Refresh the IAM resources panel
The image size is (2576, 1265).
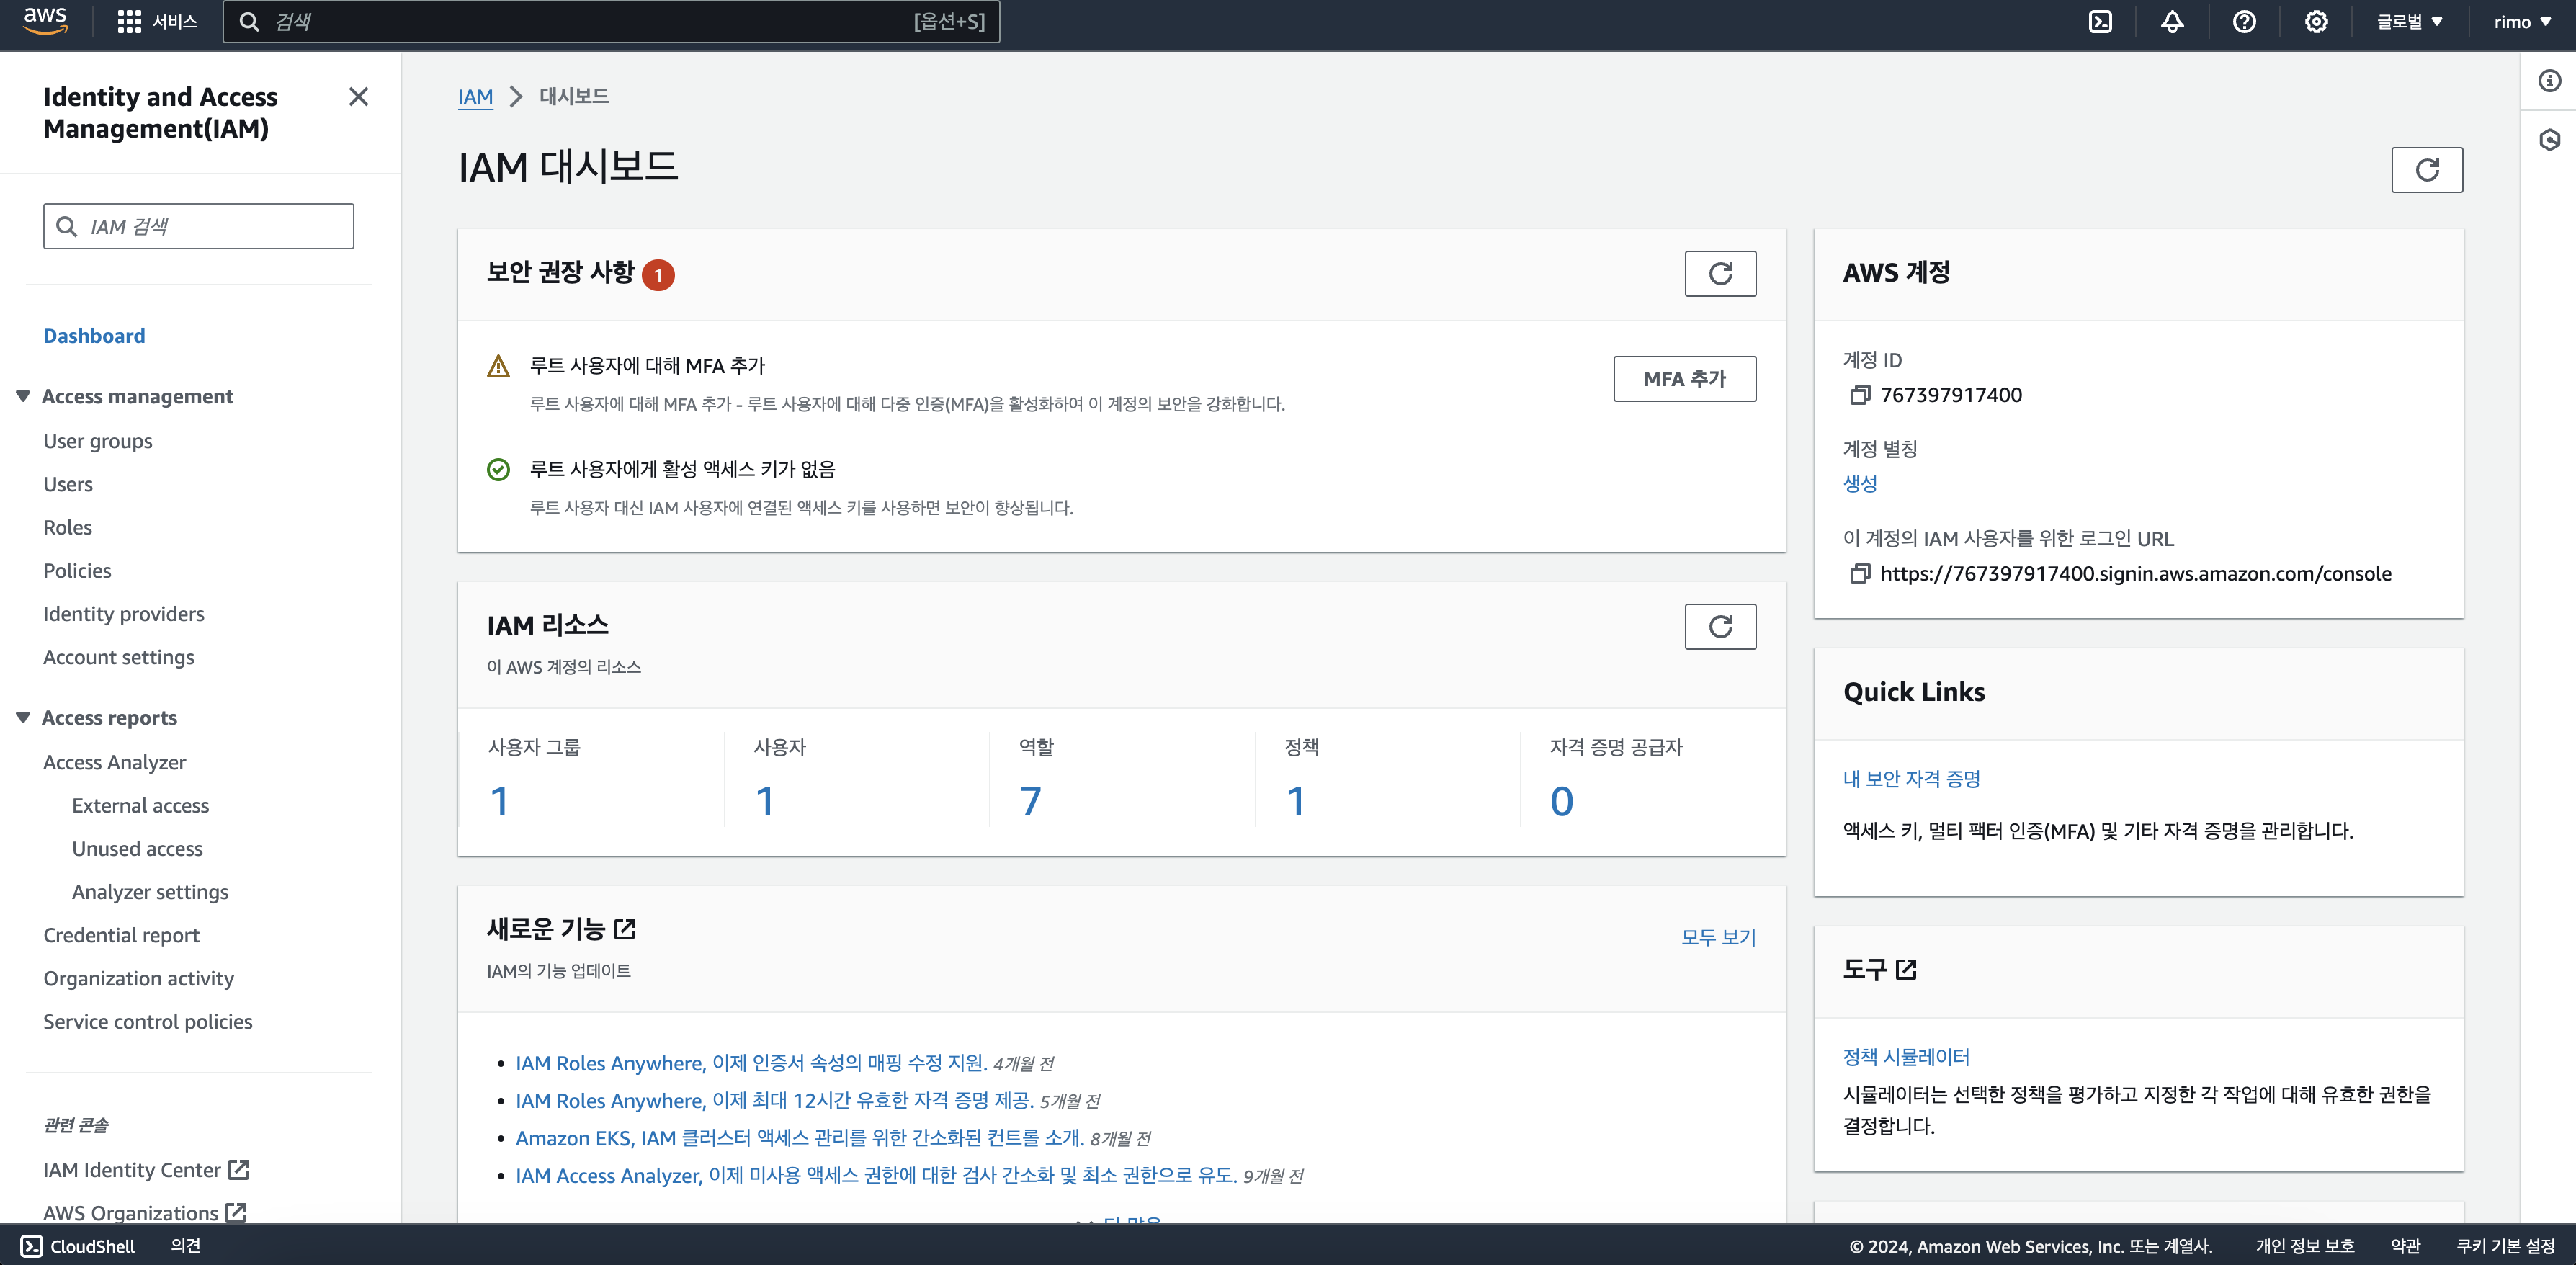1720,627
